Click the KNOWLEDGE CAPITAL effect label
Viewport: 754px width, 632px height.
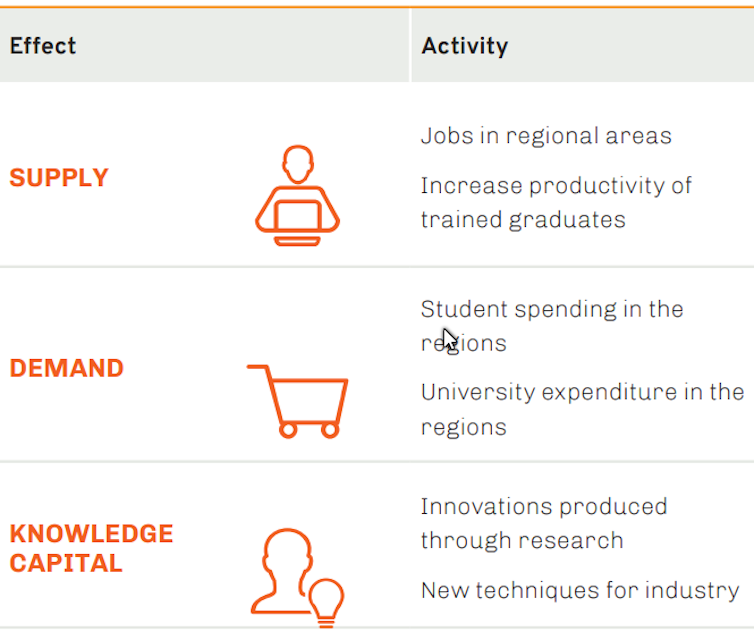click(91, 548)
